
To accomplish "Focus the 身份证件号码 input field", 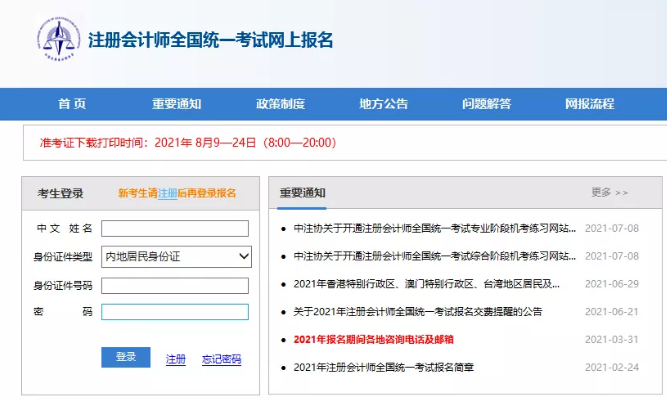I will [x=174, y=285].
